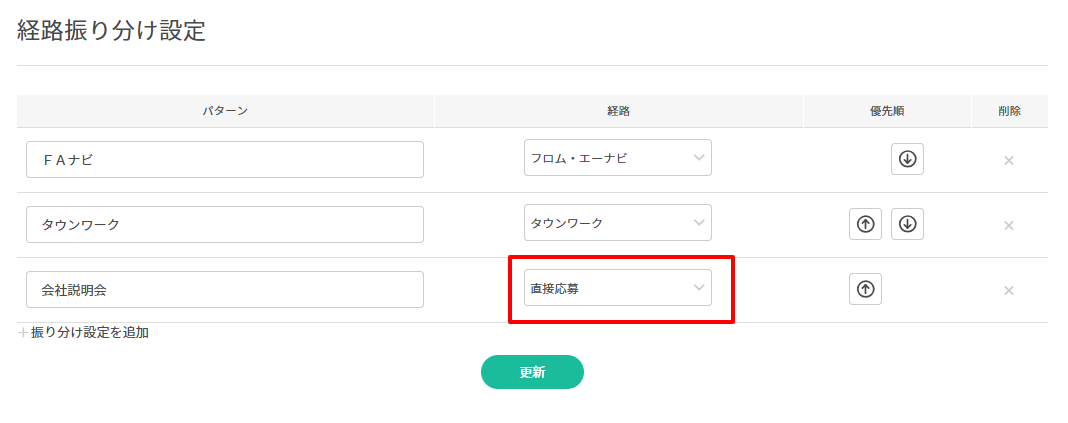Click plus icon to add 振り分け設定

(23, 333)
